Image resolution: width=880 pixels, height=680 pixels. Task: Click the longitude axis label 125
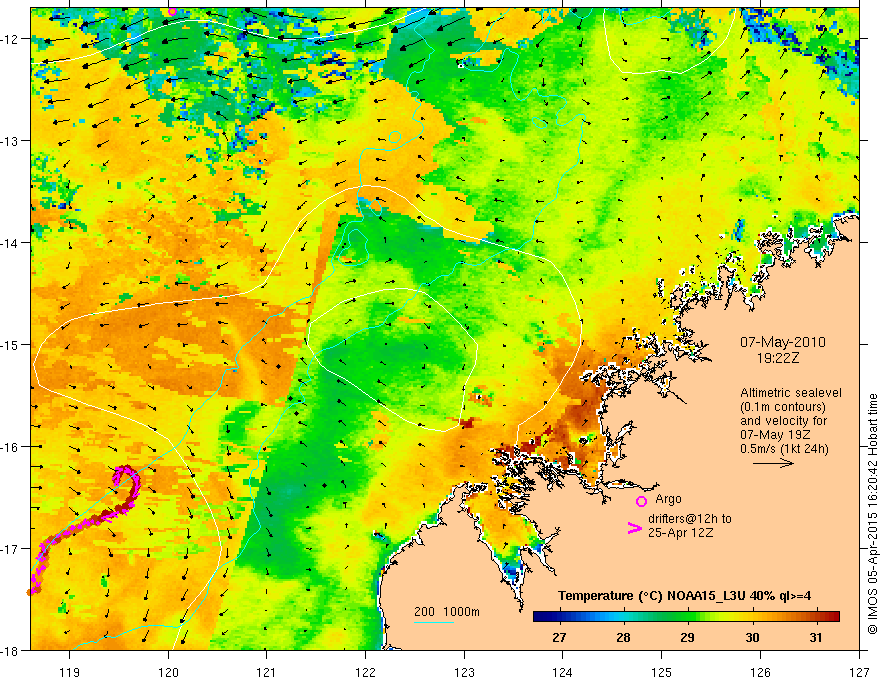[662, 672]
